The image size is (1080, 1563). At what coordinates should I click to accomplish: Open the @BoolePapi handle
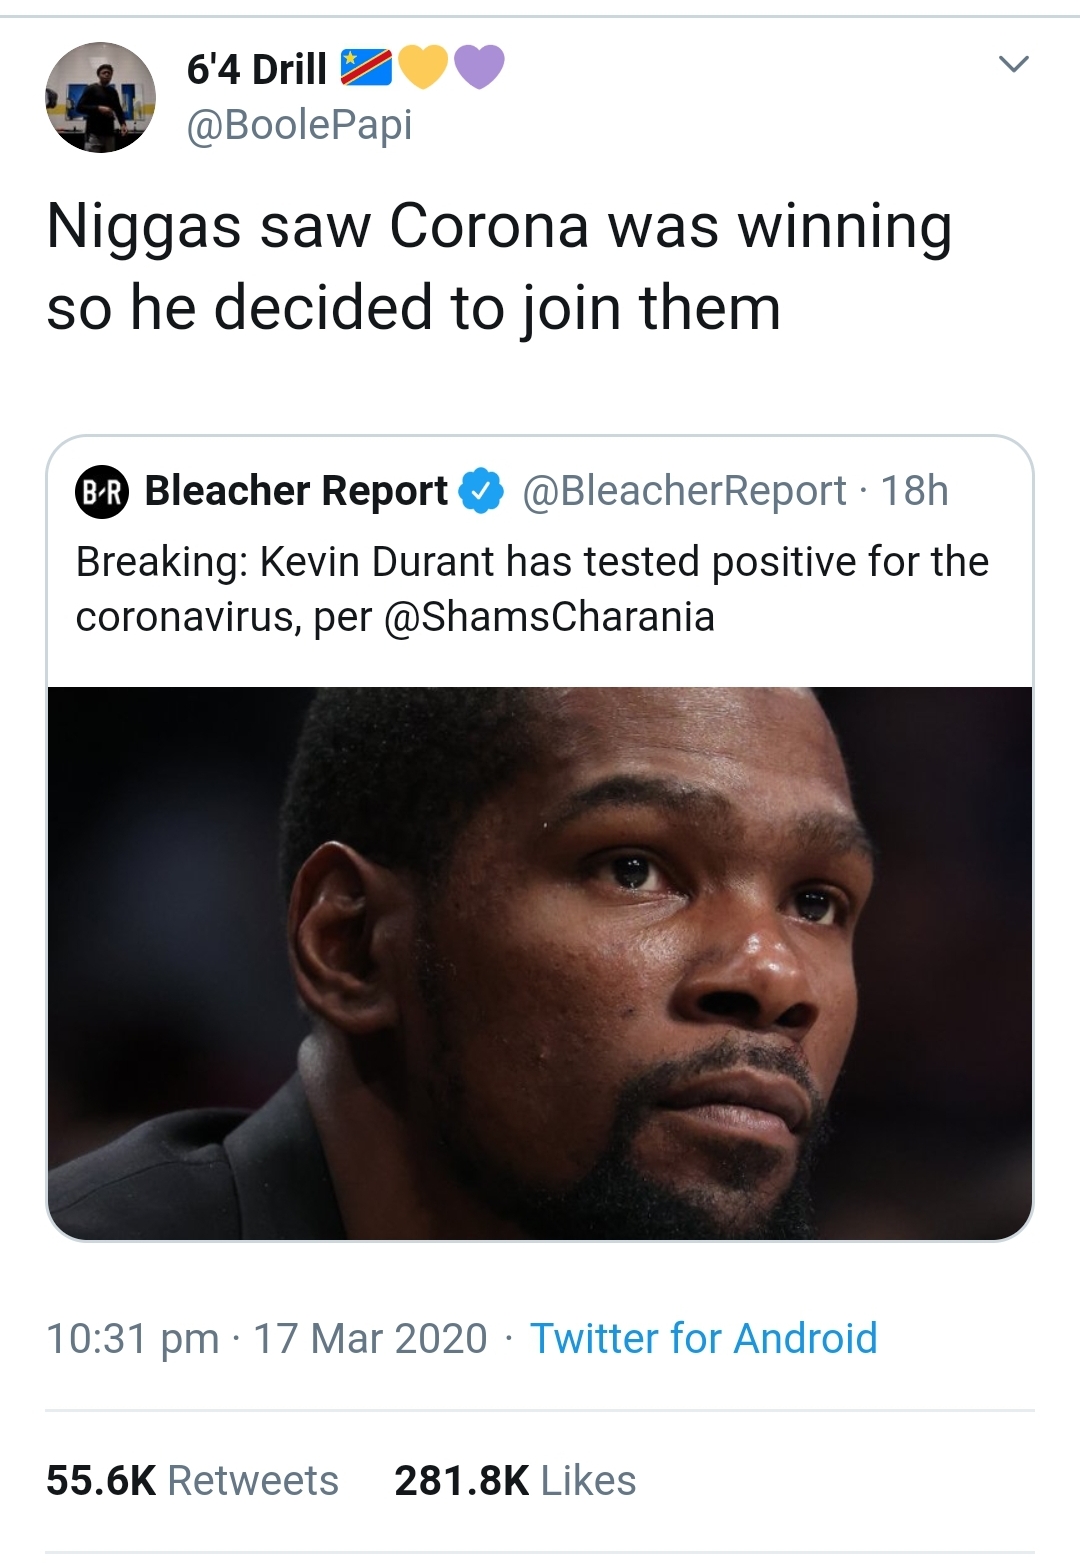pos(299,125)
